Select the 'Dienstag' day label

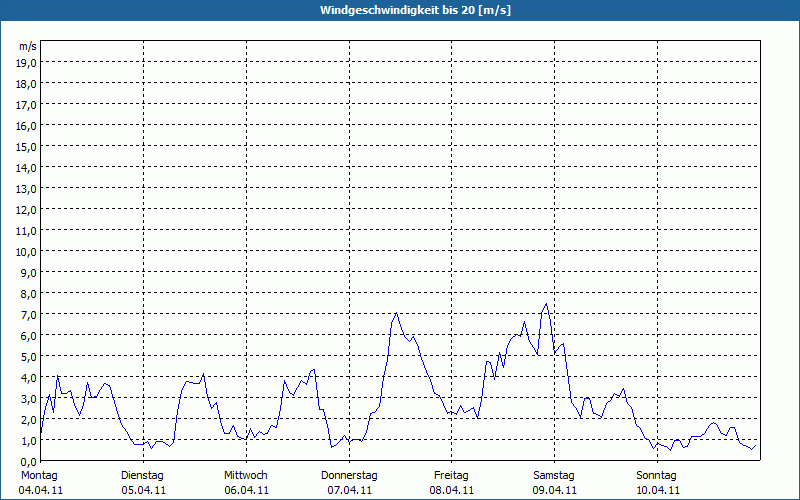142,476
